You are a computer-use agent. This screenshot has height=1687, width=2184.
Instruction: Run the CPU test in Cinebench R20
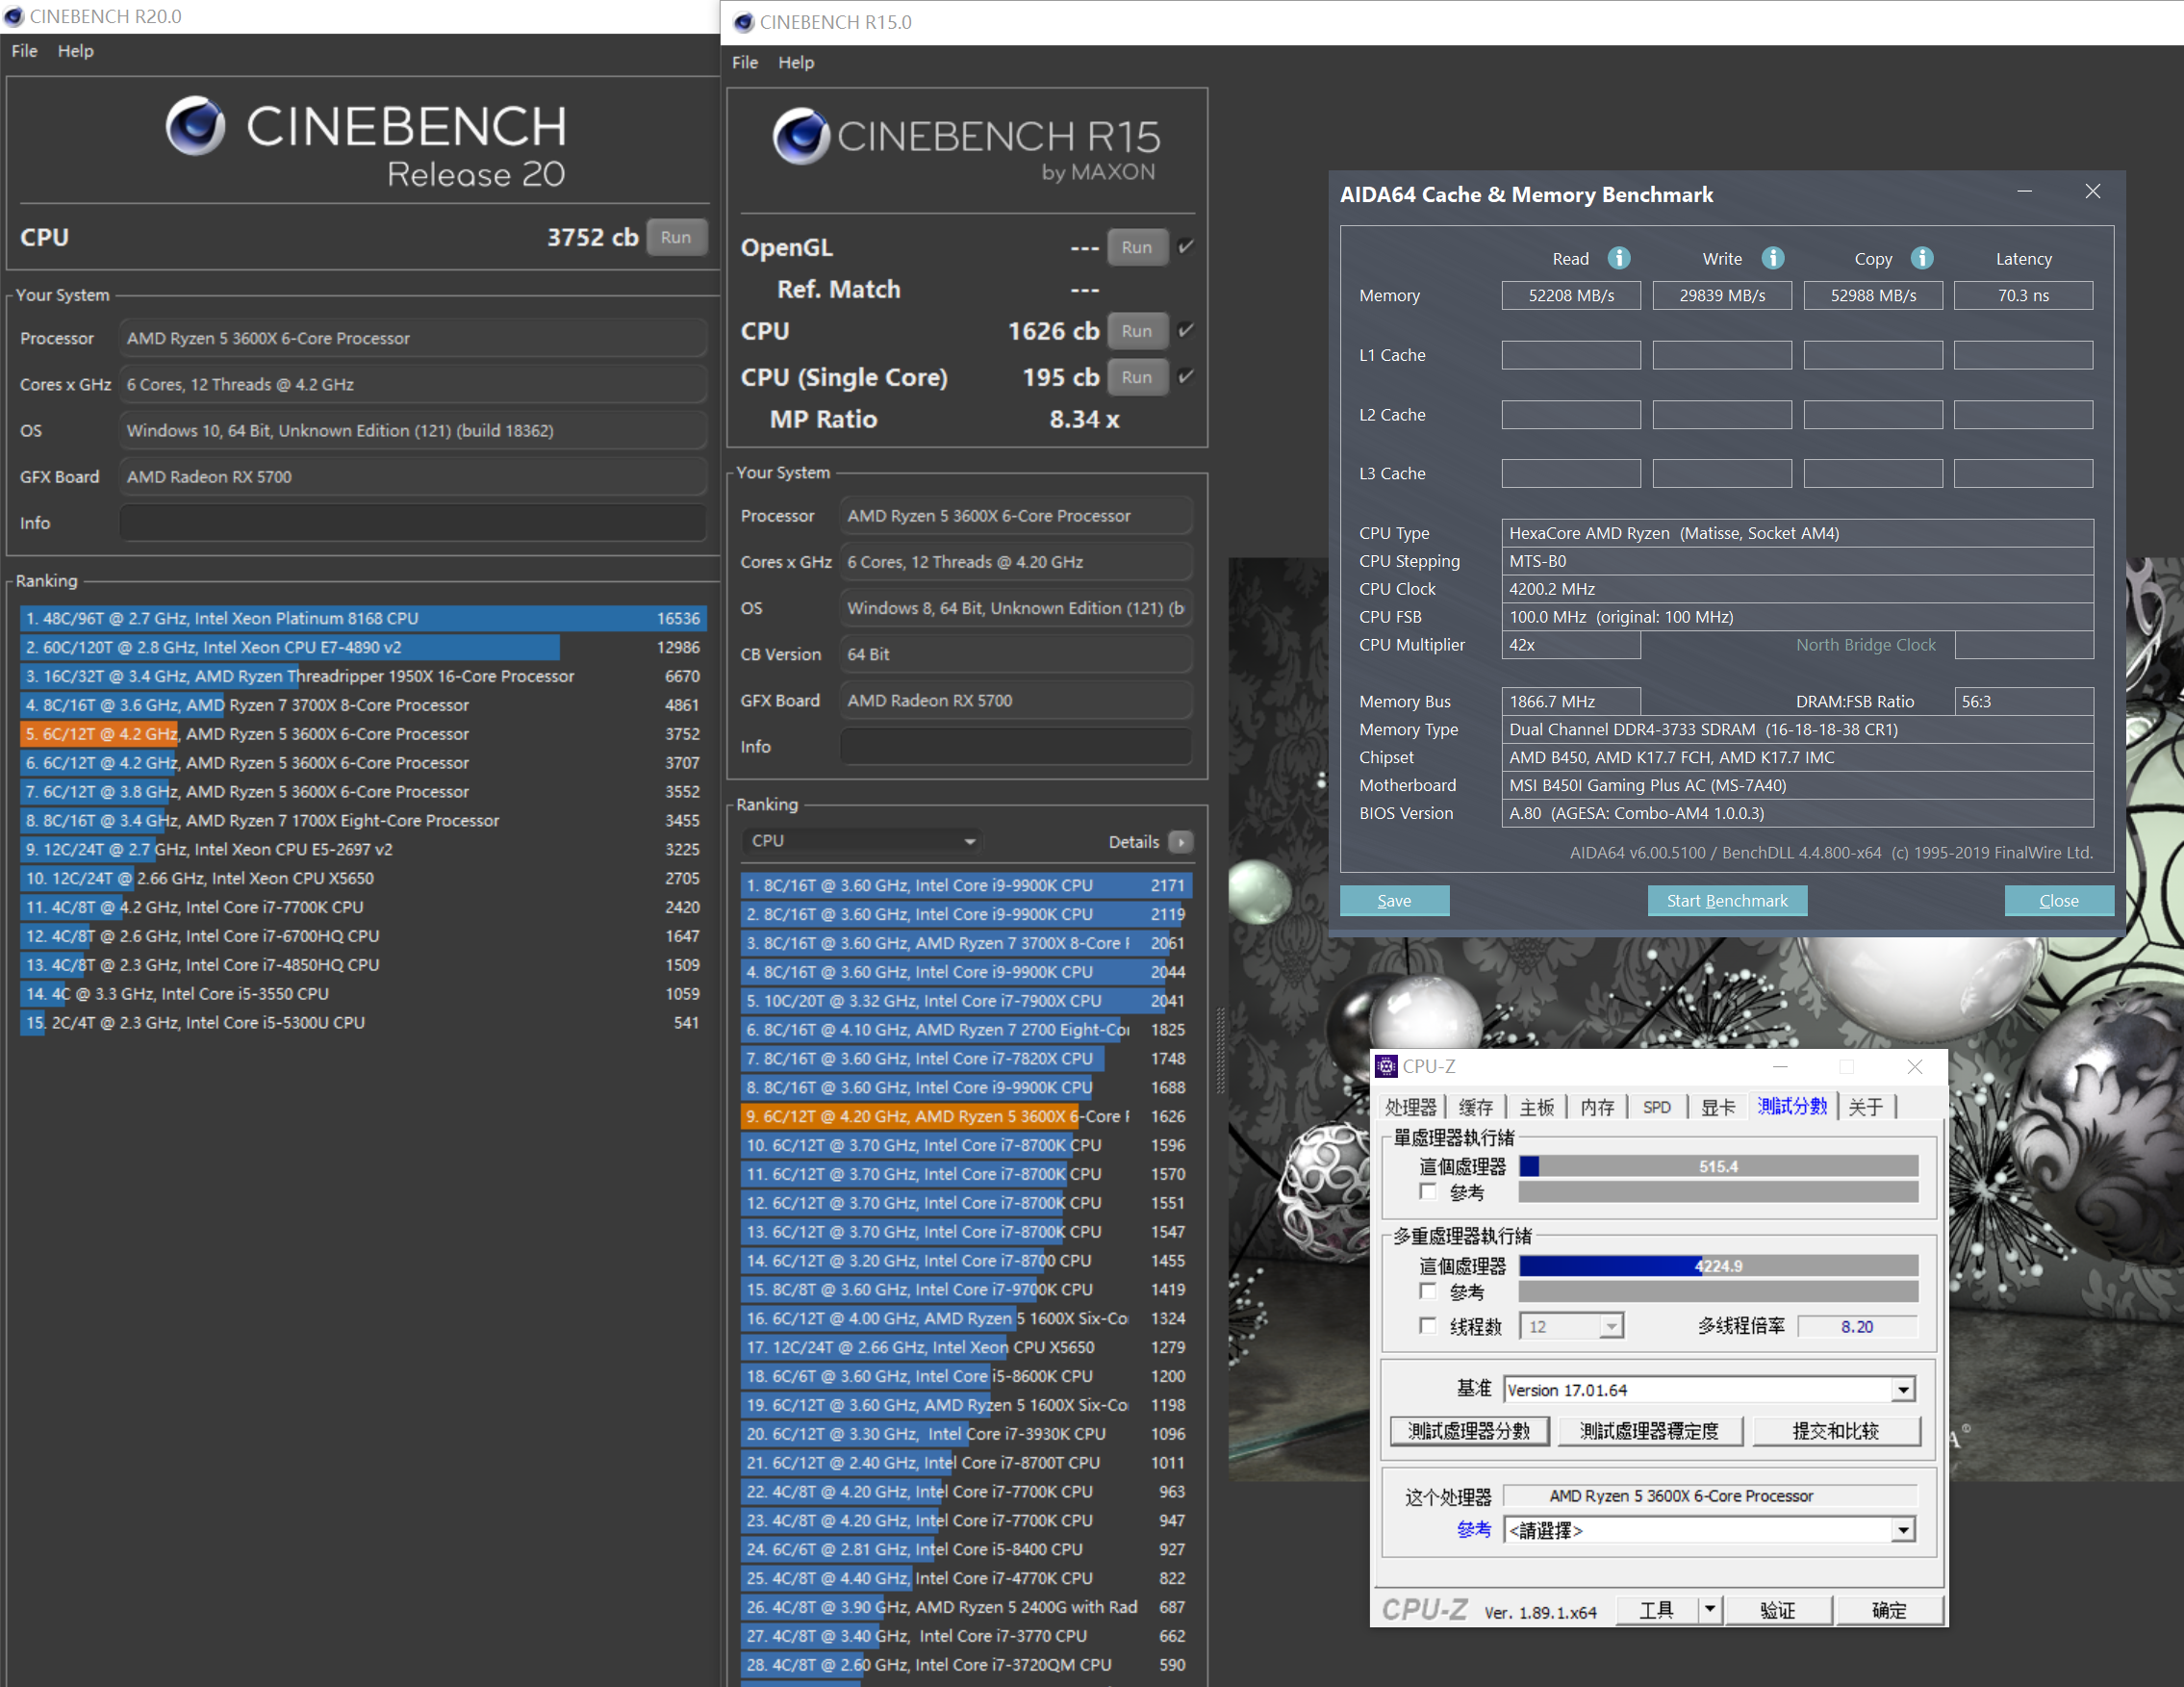pos(676,237)
